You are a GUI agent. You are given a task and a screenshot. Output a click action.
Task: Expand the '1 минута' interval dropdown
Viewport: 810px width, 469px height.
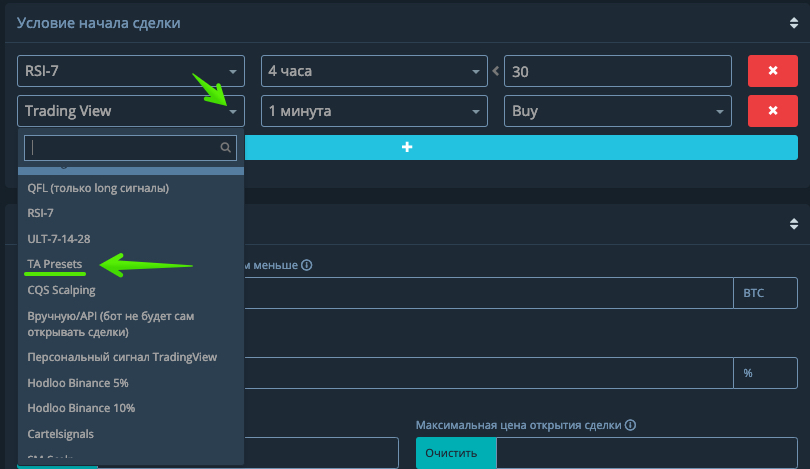pyautogui.click(x=373, y=111)
